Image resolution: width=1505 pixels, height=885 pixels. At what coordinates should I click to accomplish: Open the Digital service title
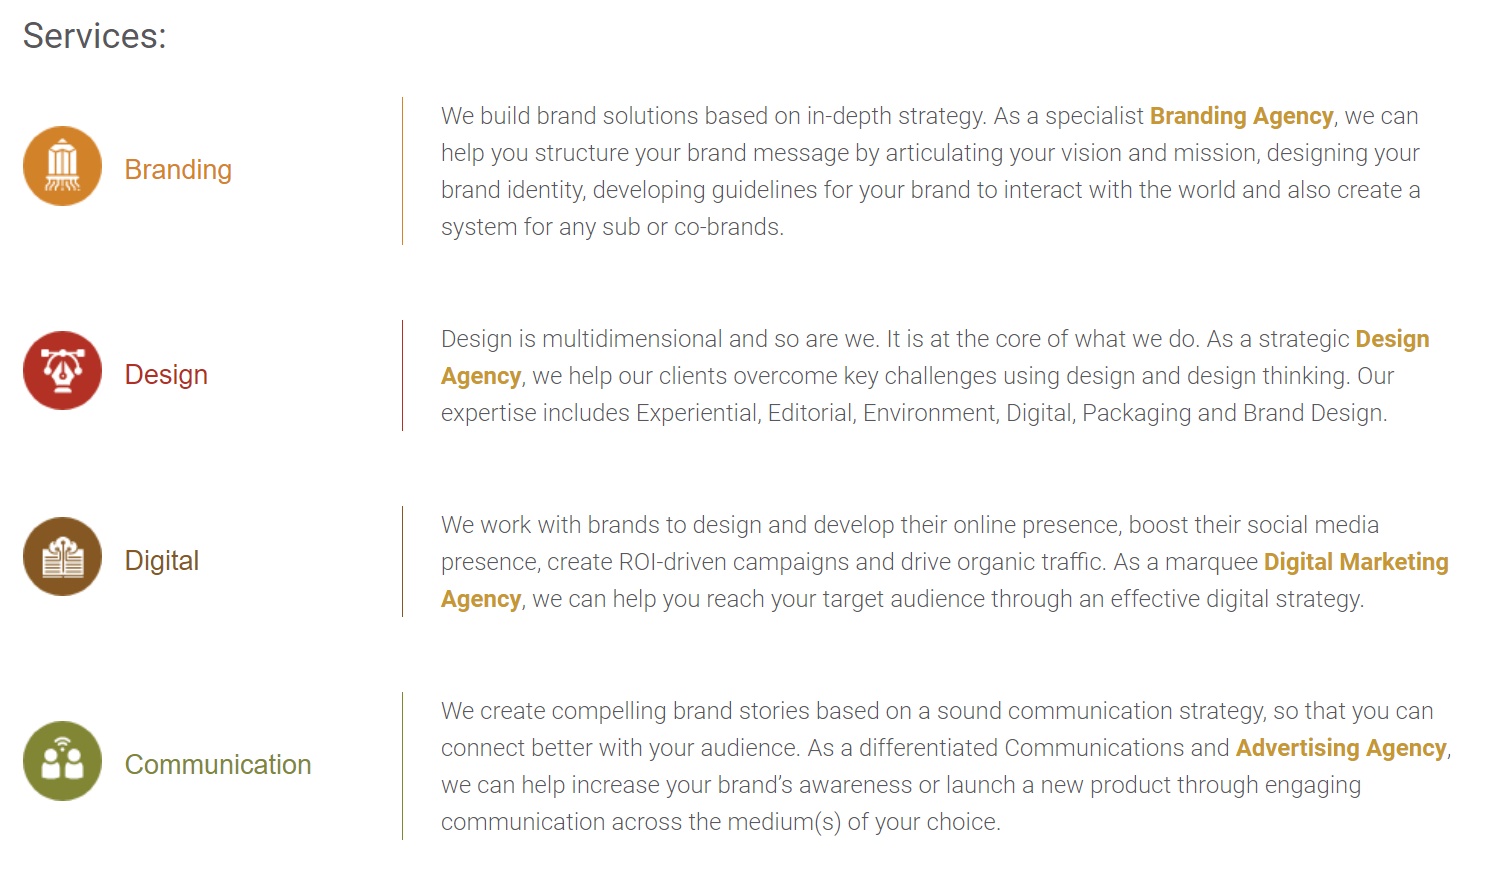pyautogui.click(x=161, y=561)
